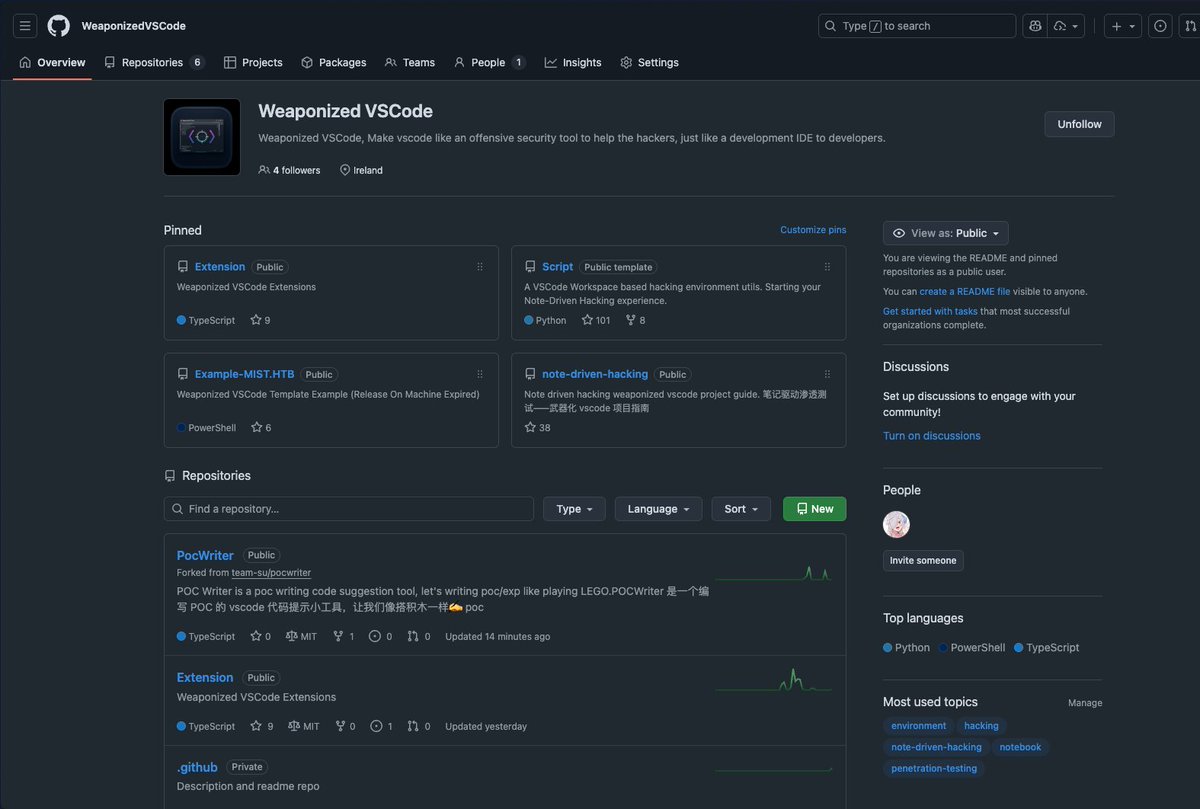Open the Insights tab
Image resolution: width=1200 pixels, height=809 pixels.
(573, 62)
